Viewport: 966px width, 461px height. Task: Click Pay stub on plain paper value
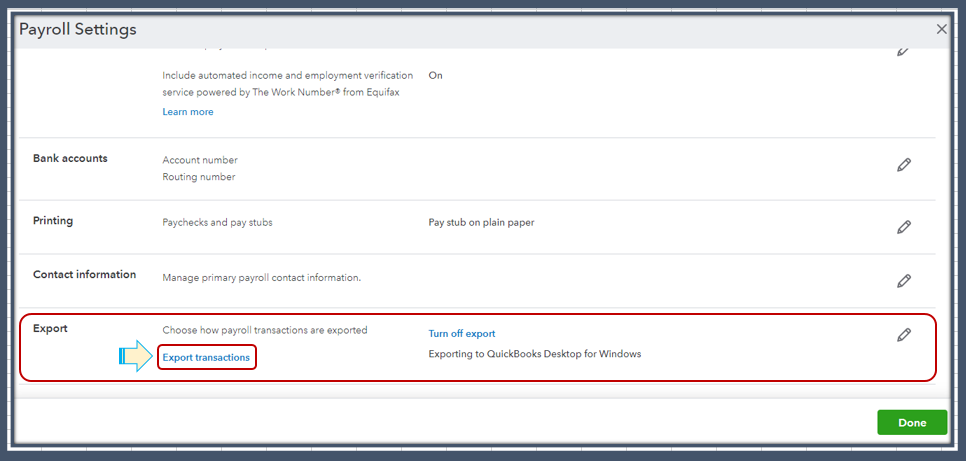click(481, 222)
